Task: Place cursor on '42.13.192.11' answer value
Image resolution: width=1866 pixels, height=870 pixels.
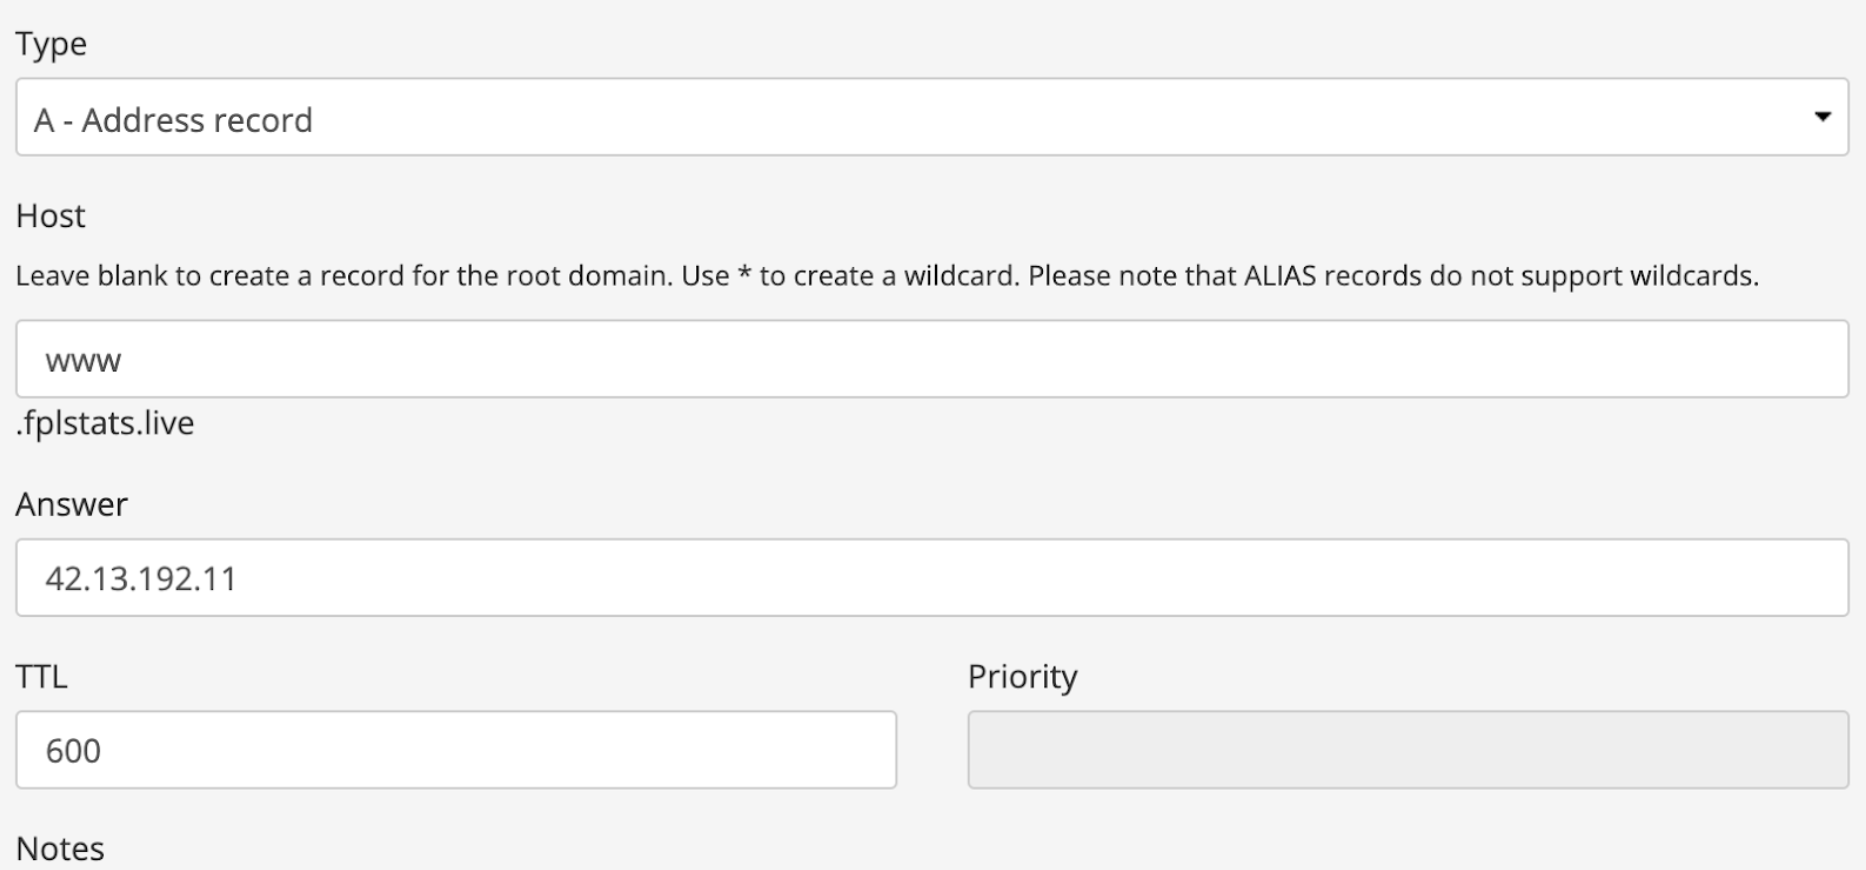Action: [x=141, y=579]
